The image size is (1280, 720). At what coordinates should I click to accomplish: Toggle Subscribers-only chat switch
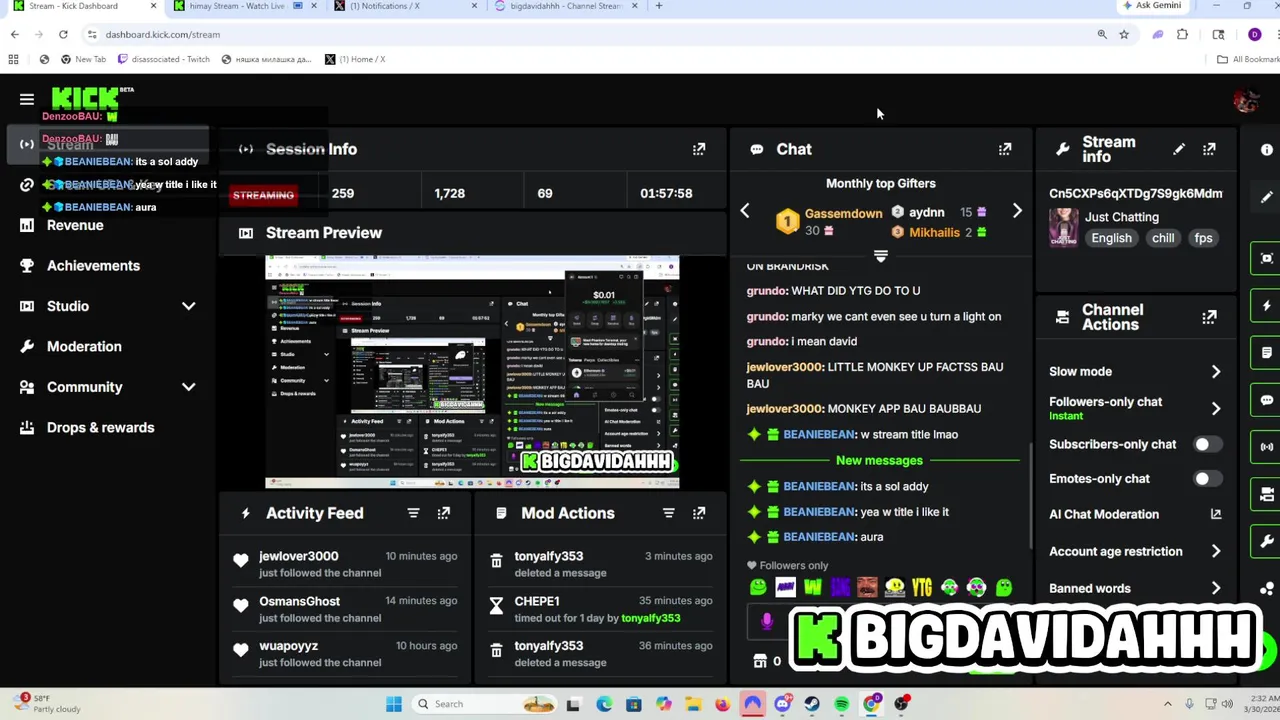tap(1207, 444)
